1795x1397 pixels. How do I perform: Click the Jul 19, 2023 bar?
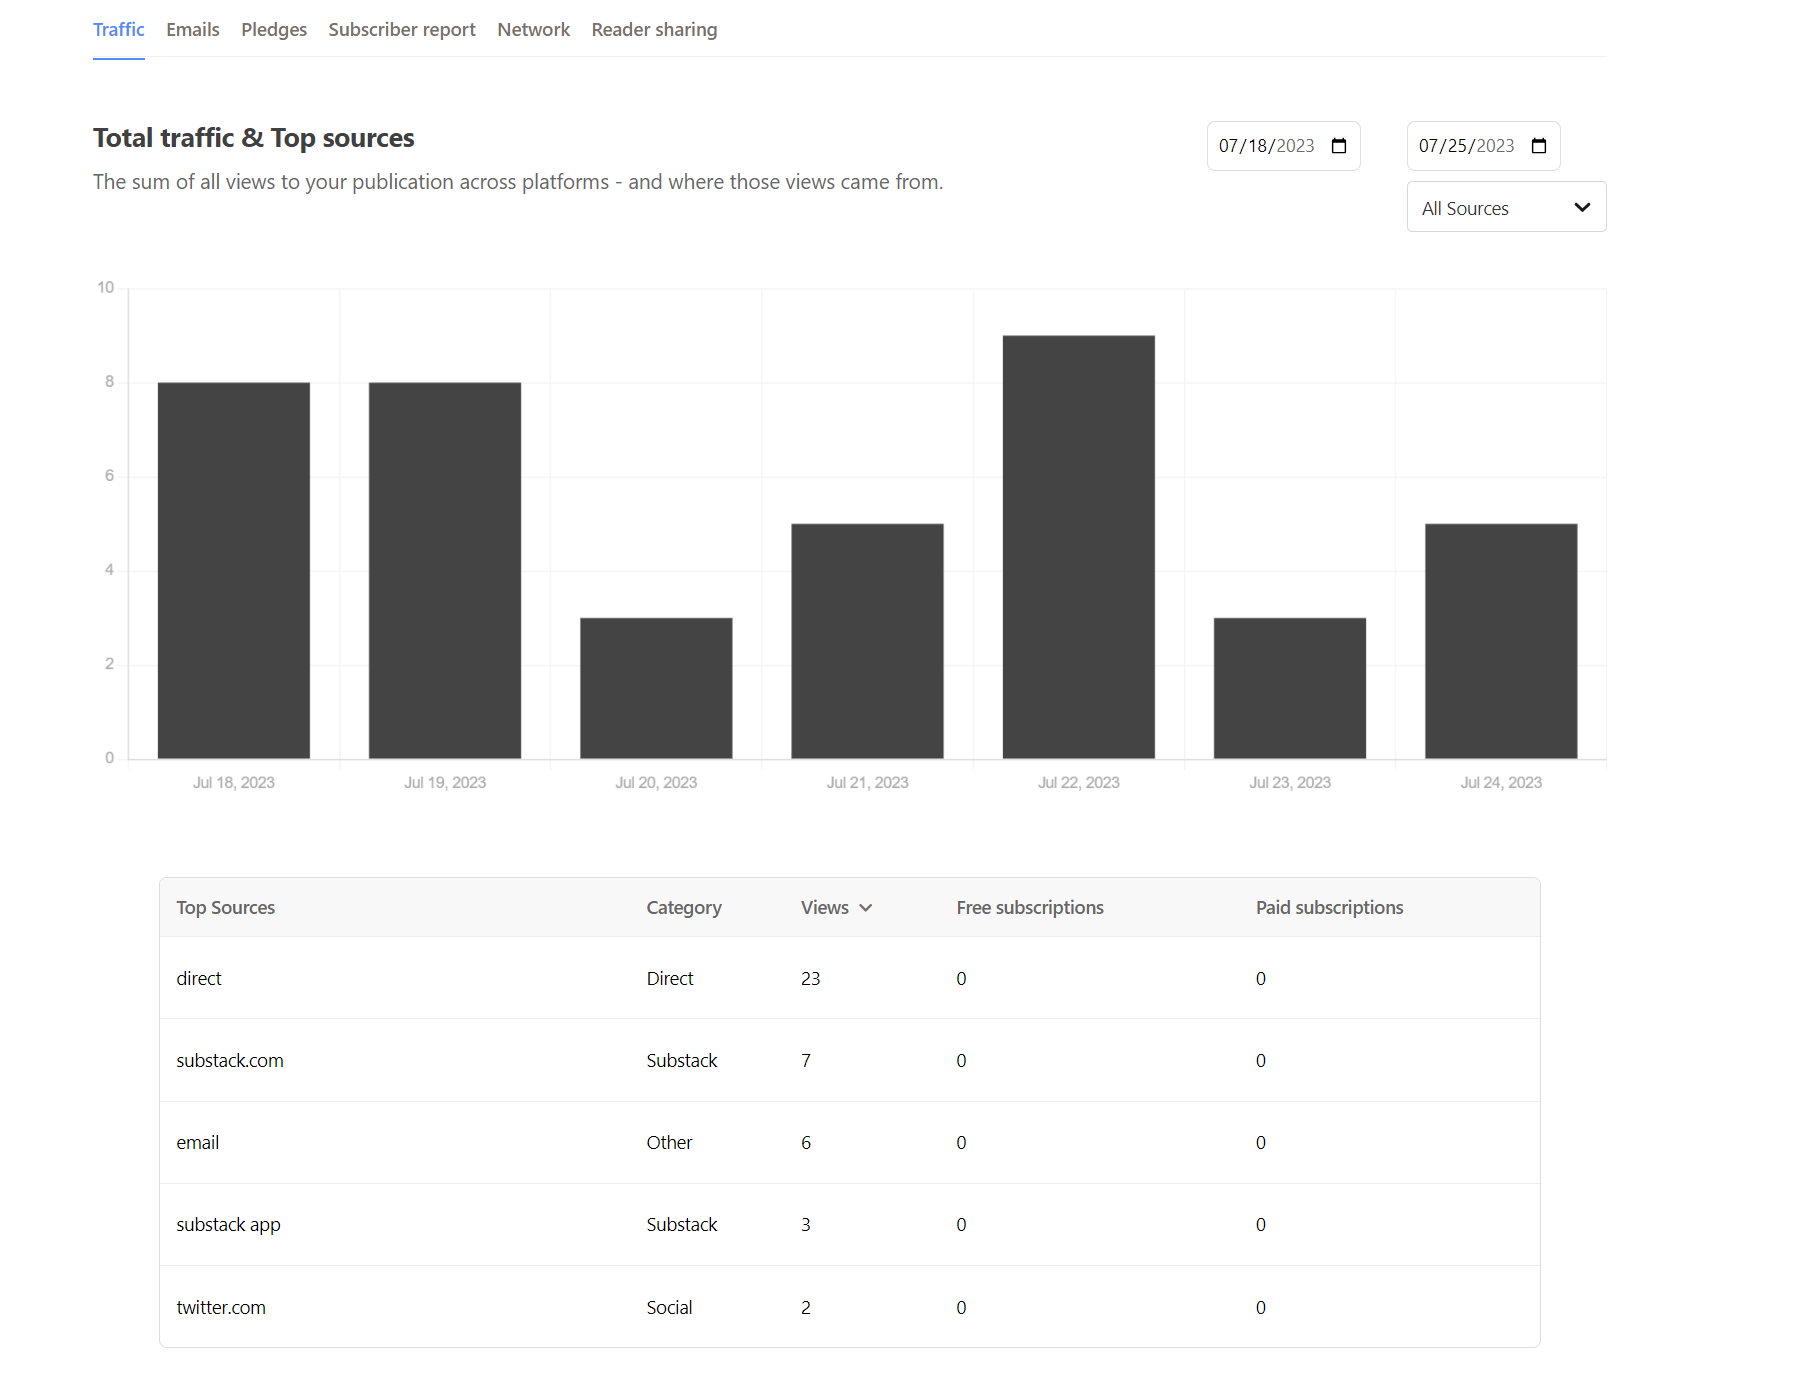pos(445,570)
